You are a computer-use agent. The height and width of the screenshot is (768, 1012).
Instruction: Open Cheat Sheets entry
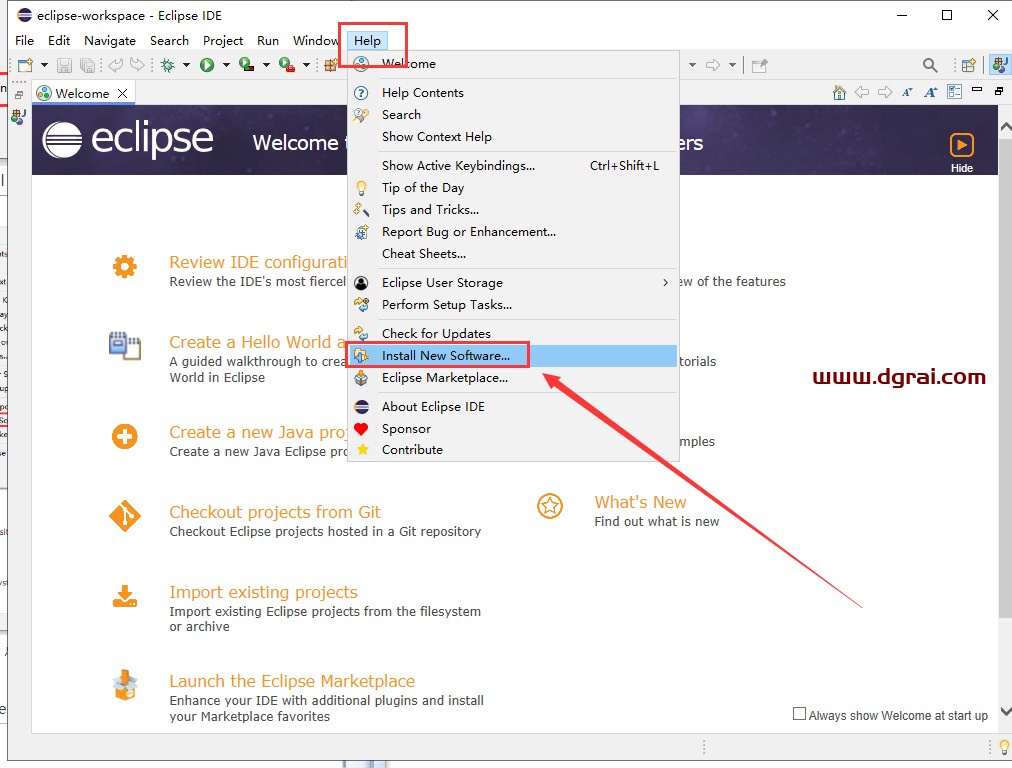point(513,254)
